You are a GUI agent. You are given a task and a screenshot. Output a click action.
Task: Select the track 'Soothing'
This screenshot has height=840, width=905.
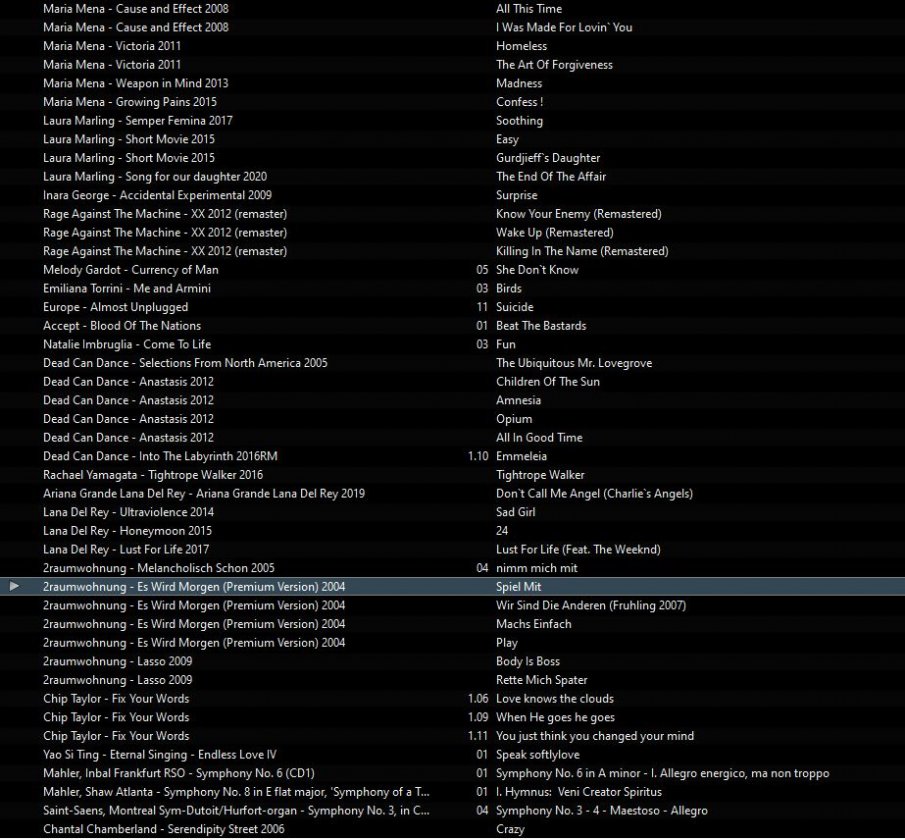tap(519, 121)
